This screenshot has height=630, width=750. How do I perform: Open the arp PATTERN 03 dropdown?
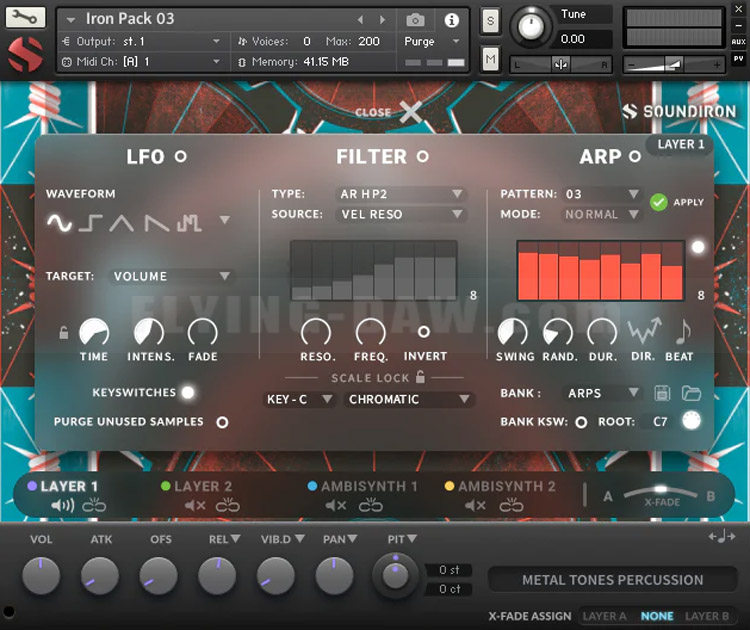(x=601, y=194)
